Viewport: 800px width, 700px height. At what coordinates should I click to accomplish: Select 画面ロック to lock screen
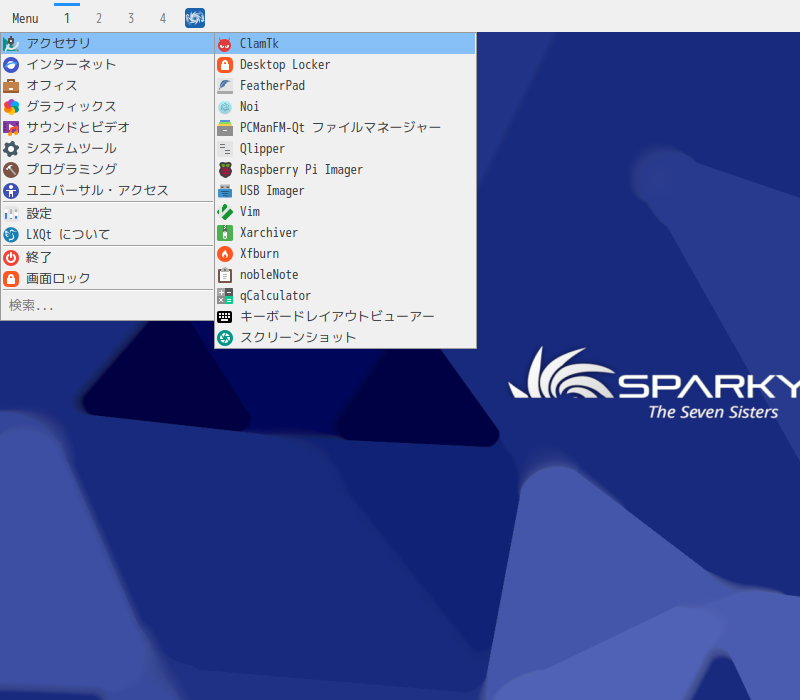107,279
